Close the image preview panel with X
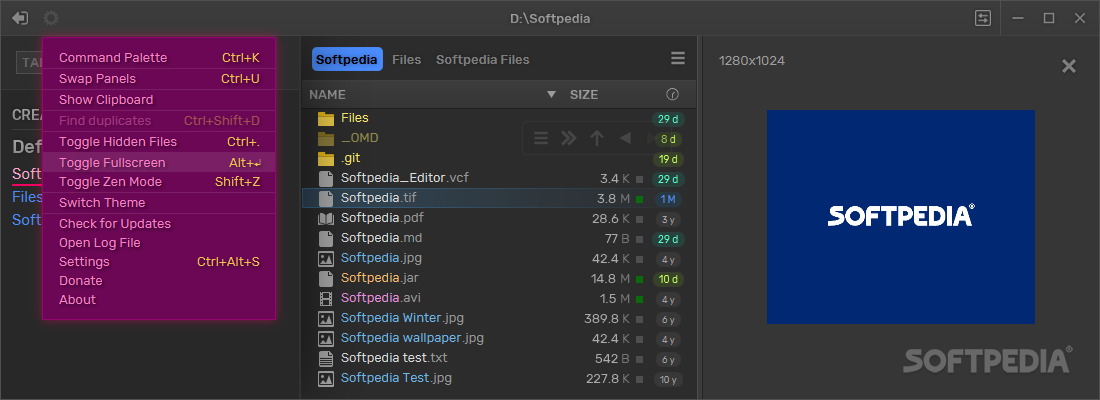The width and height of the screenshot is (1100, 400). (x=1068, y=66)
